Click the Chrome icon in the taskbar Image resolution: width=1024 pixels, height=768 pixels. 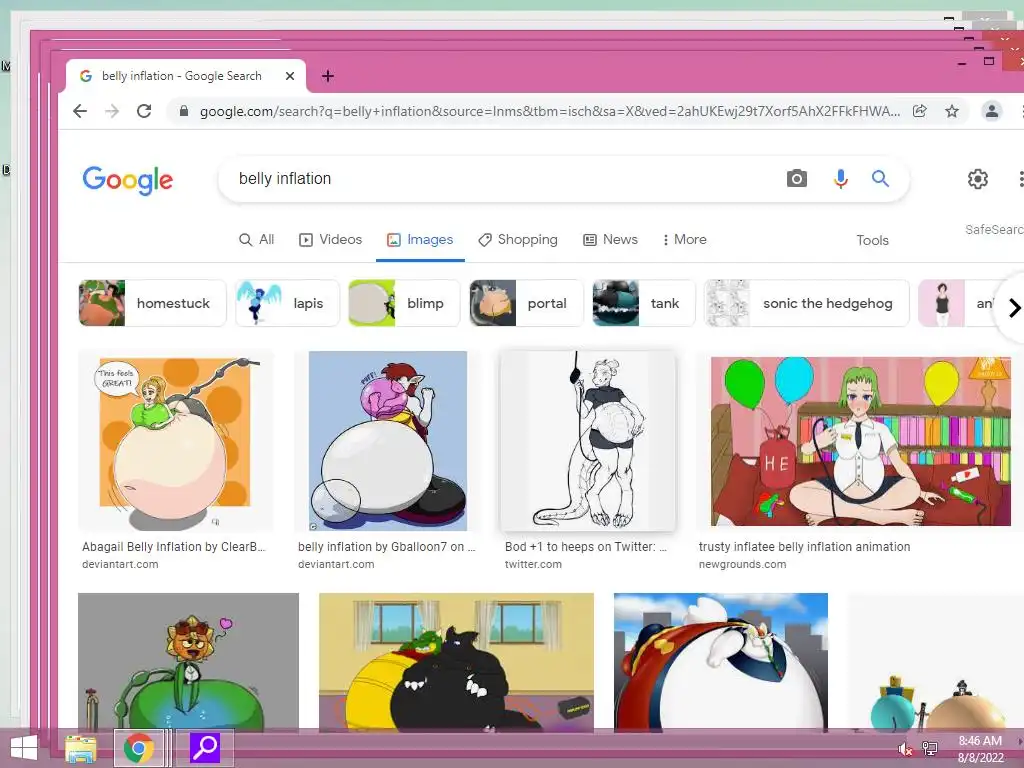click(x=138, y=748)
